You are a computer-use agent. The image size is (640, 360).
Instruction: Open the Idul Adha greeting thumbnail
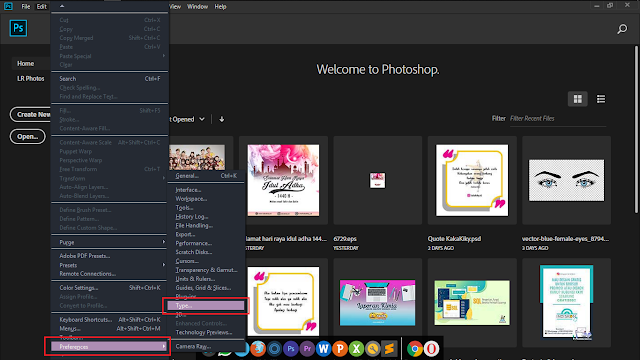coord(284,180)
